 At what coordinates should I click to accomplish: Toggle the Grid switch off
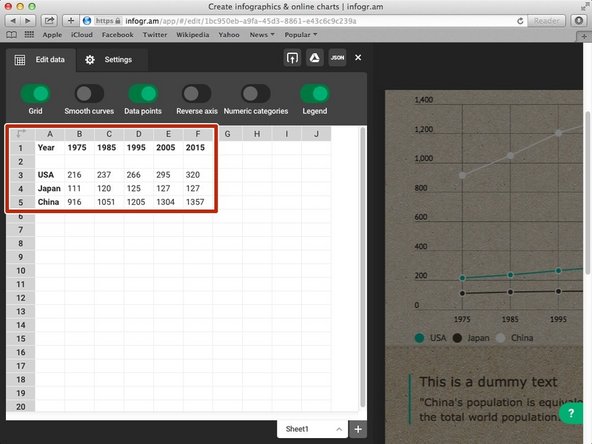click(x=35, y=94)
